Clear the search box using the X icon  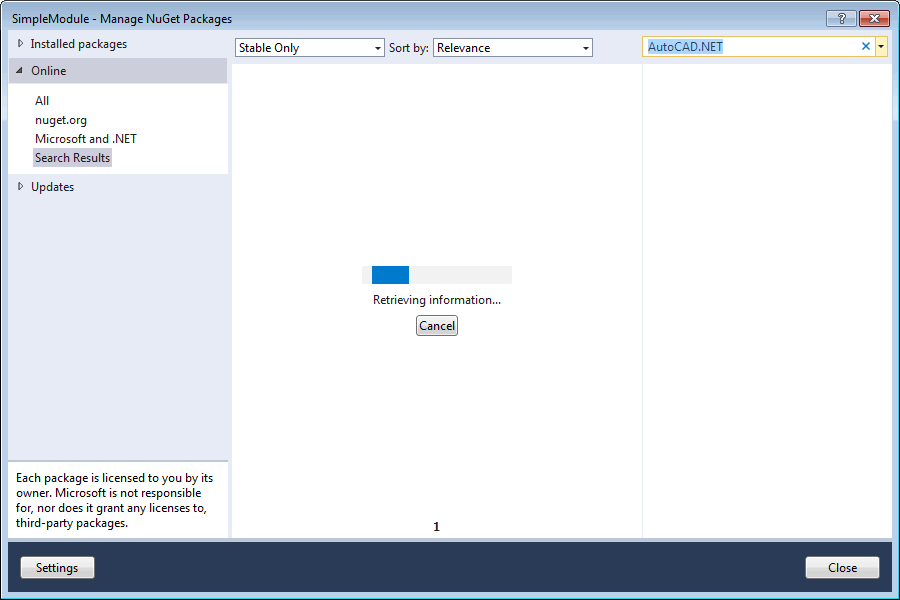865,45
